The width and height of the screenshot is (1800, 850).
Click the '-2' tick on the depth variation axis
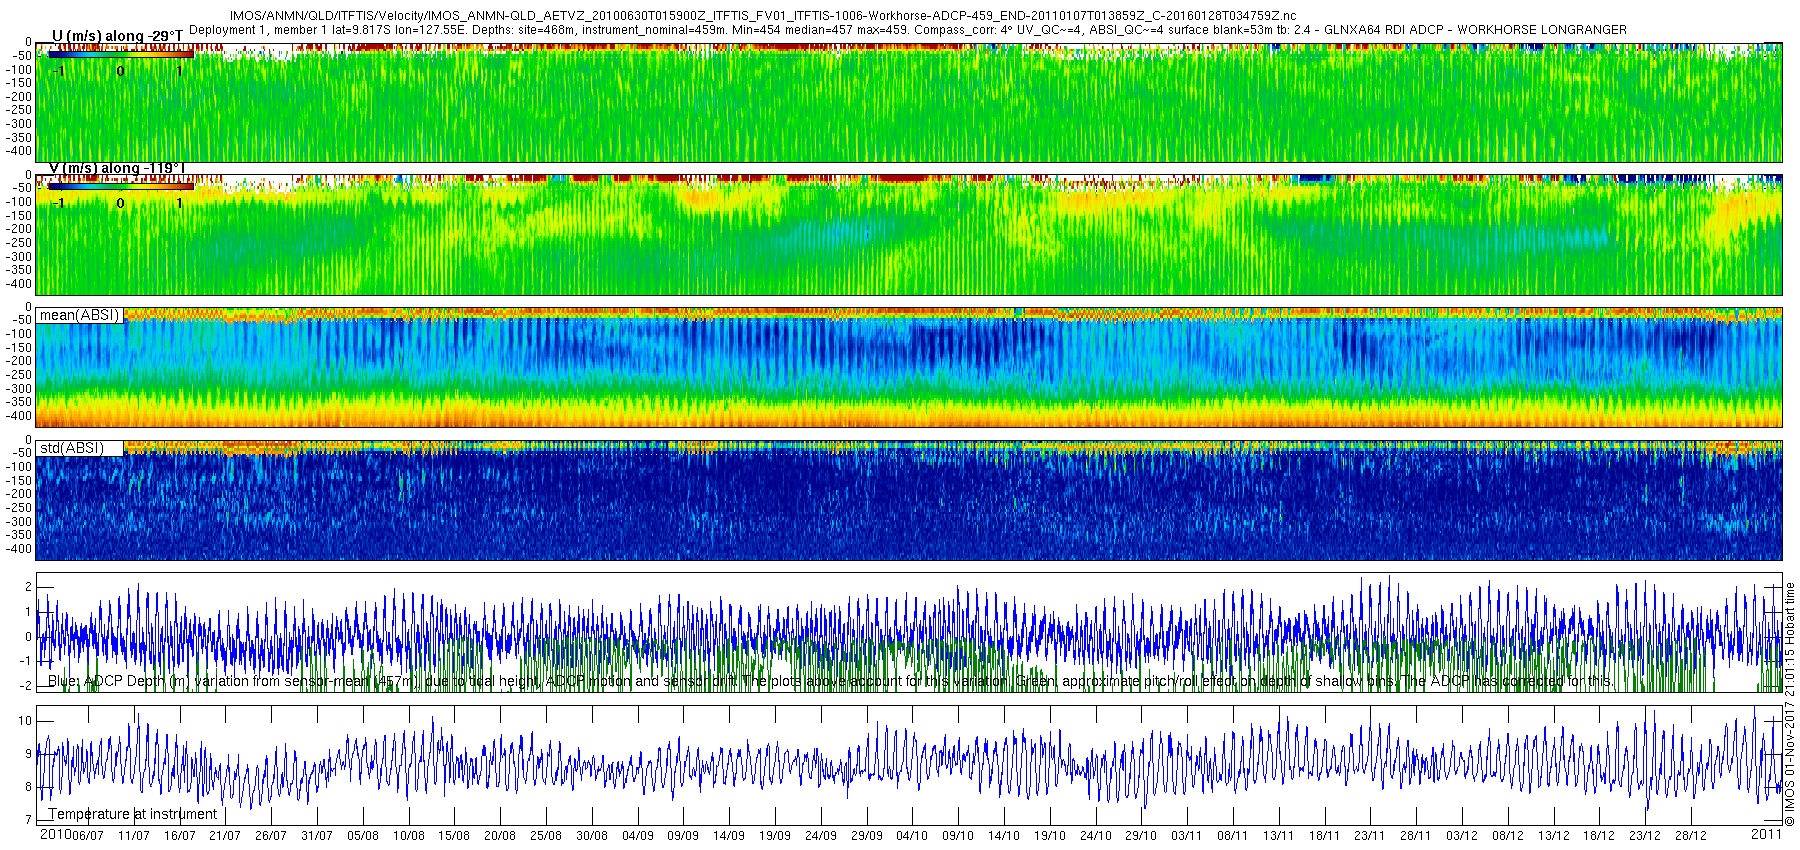click(25, 686)
